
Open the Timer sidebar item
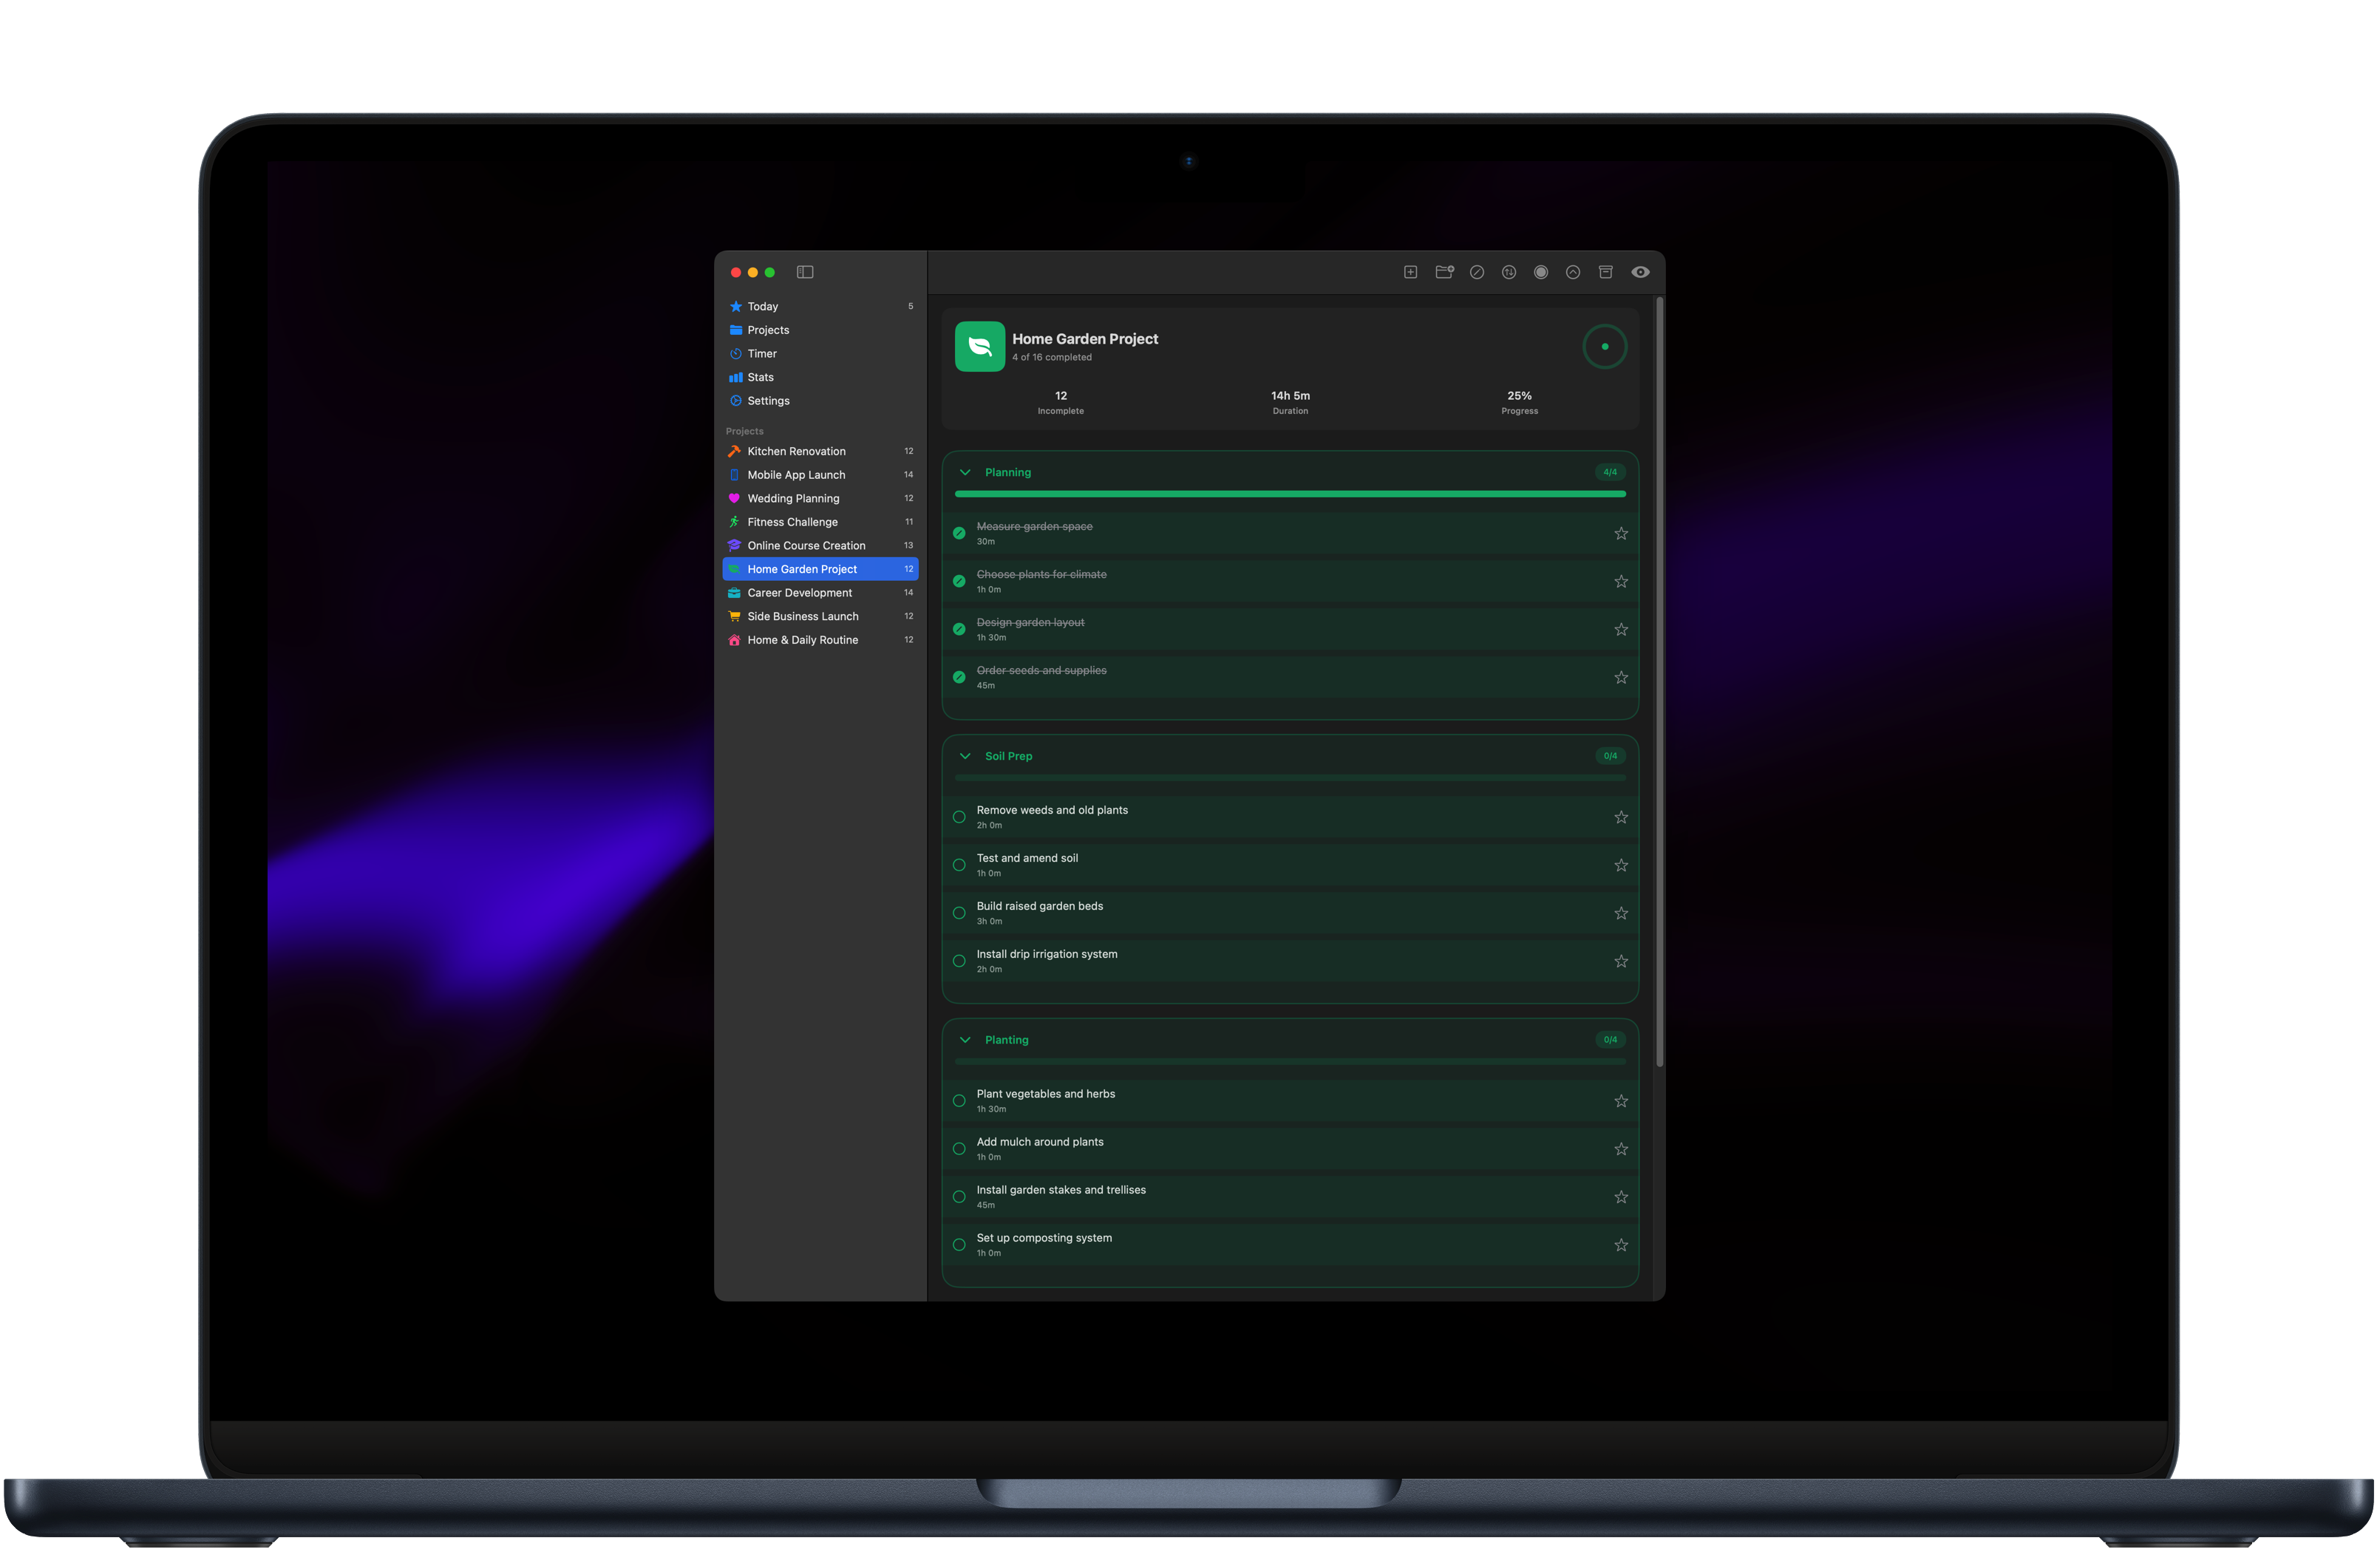762,353
